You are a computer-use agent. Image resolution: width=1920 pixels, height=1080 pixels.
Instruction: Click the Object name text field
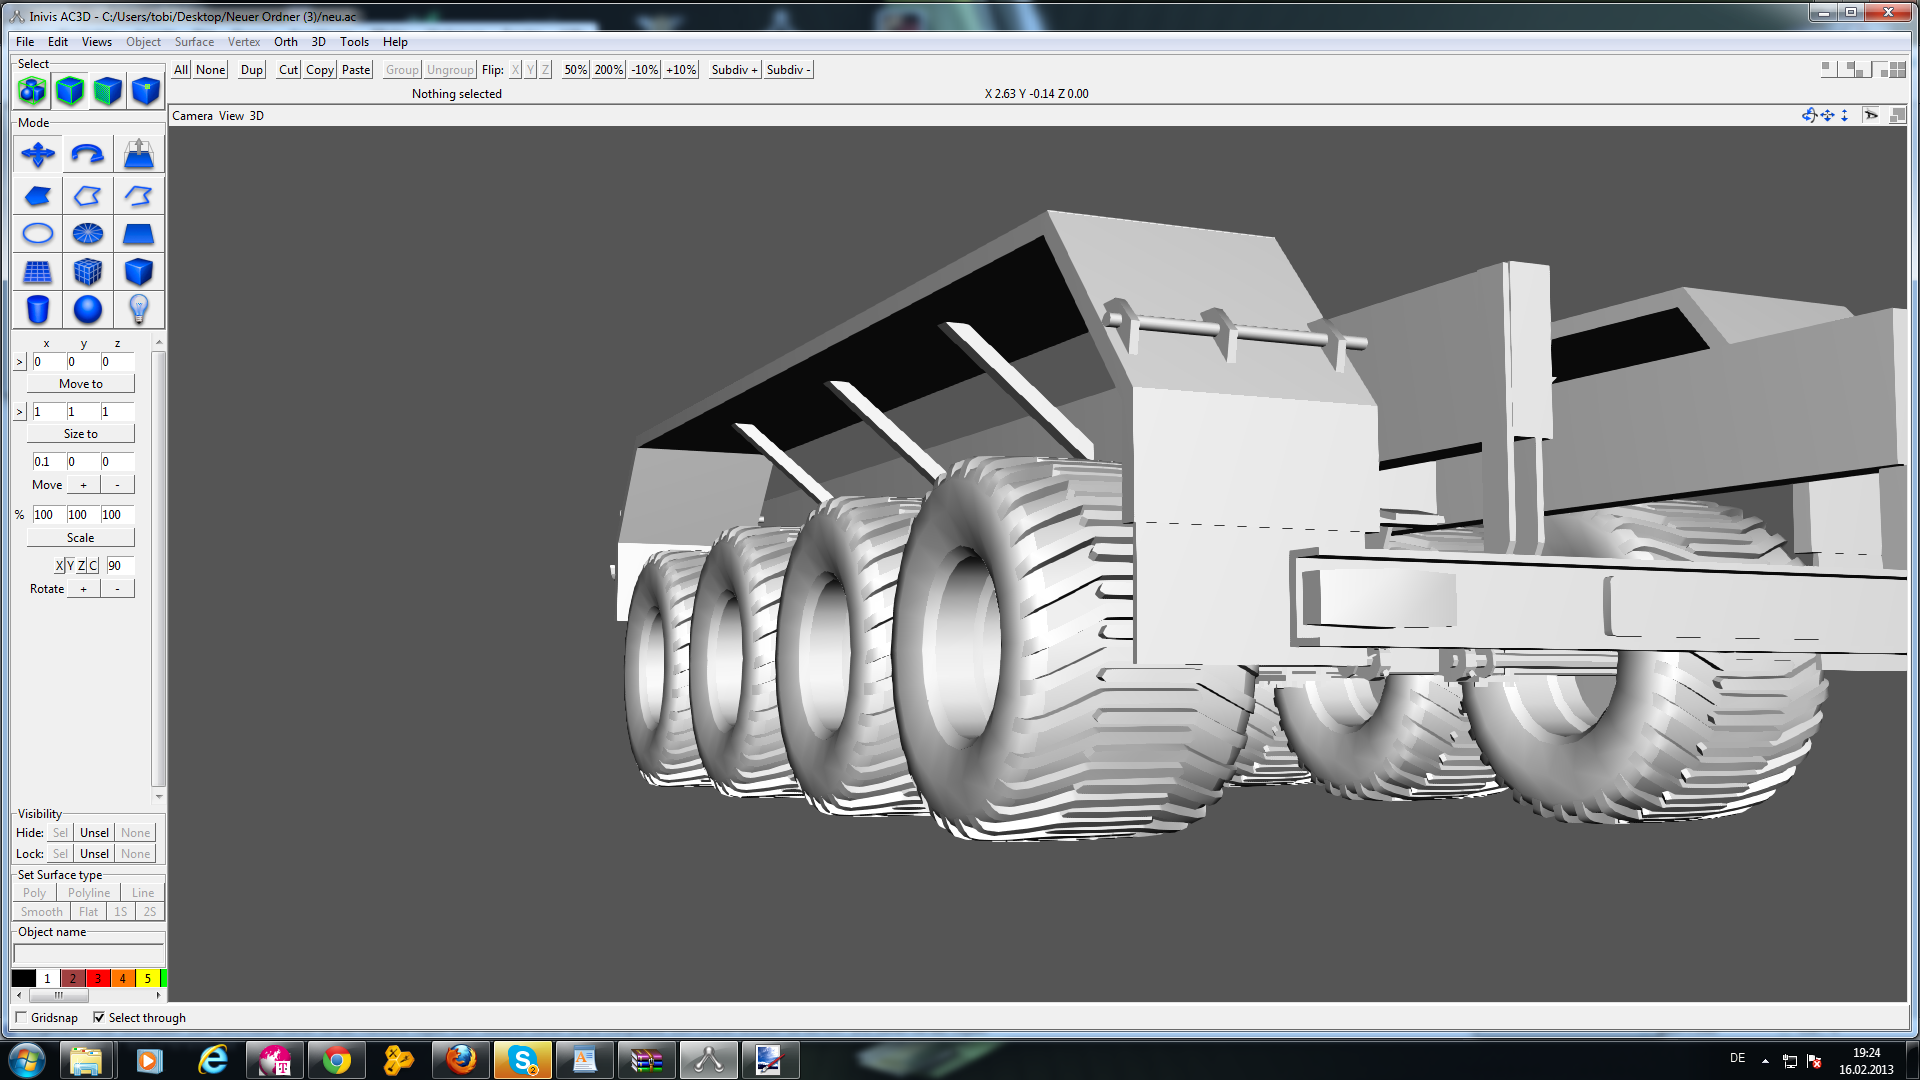(x=89, y=953)
